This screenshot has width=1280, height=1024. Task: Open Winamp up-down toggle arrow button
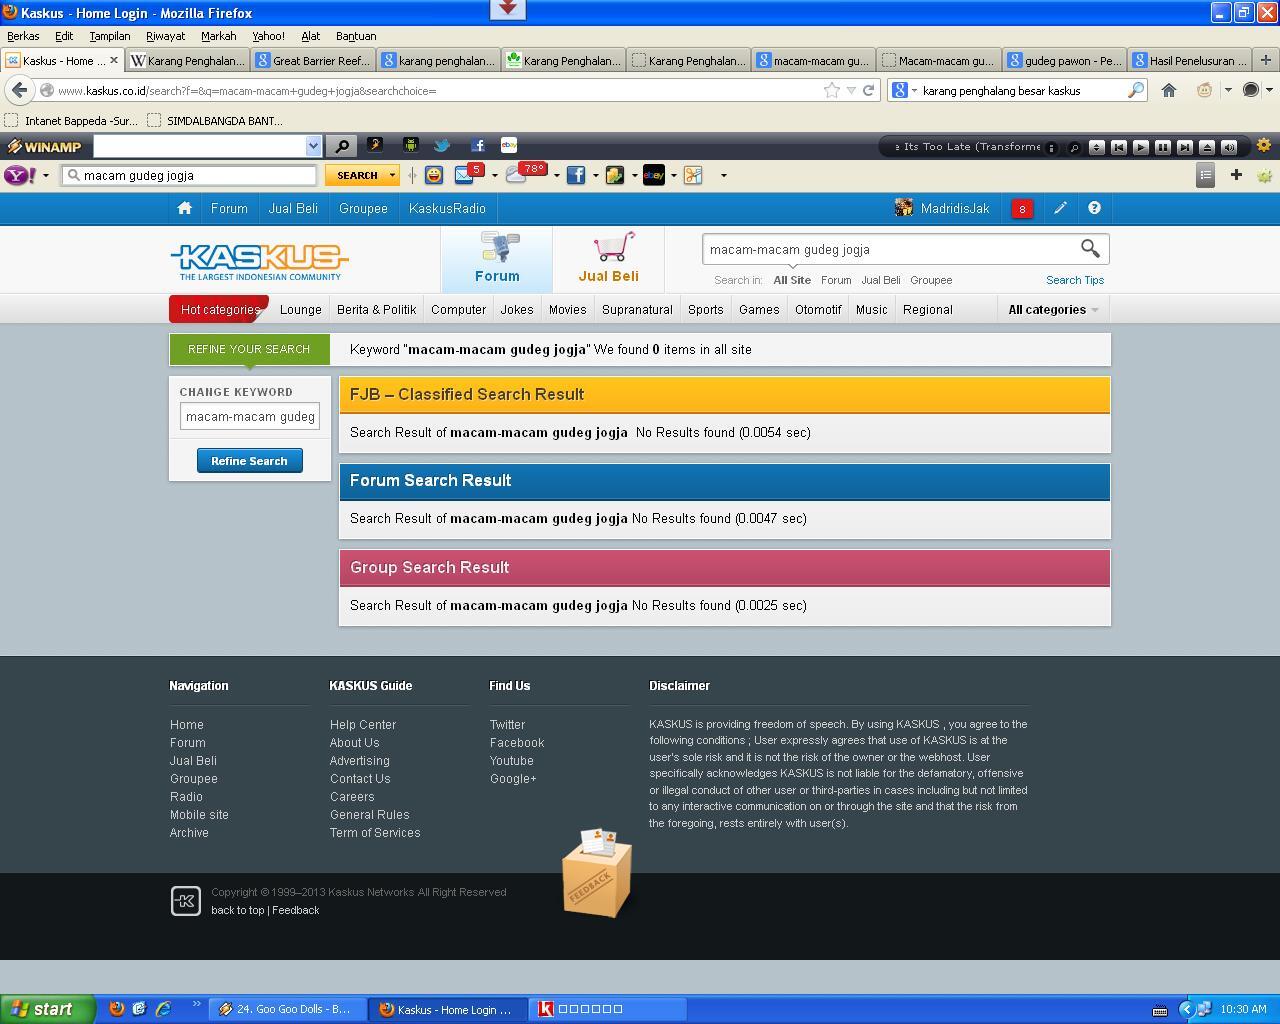pos(1096,147)
